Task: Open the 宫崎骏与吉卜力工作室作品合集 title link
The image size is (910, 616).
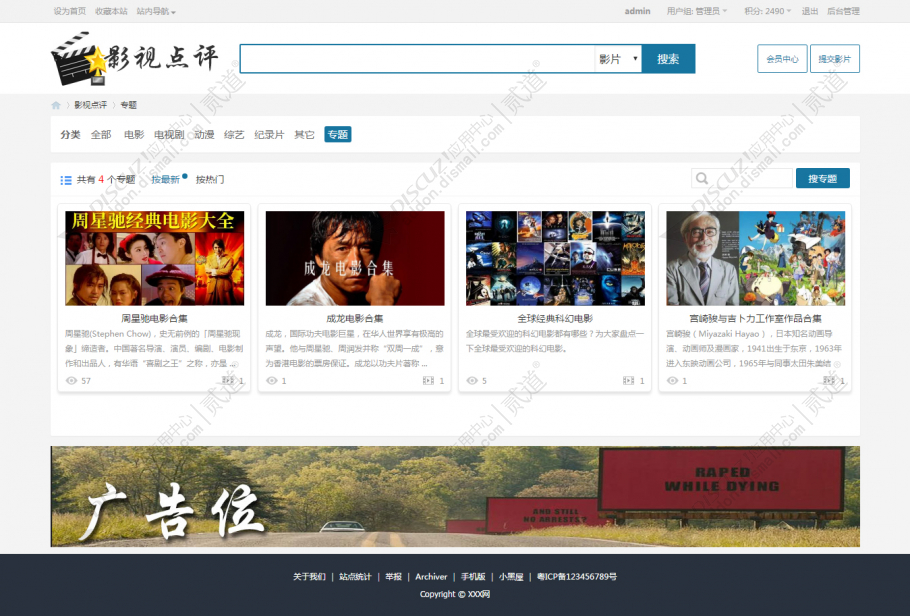Action: [x=755, y=318]
